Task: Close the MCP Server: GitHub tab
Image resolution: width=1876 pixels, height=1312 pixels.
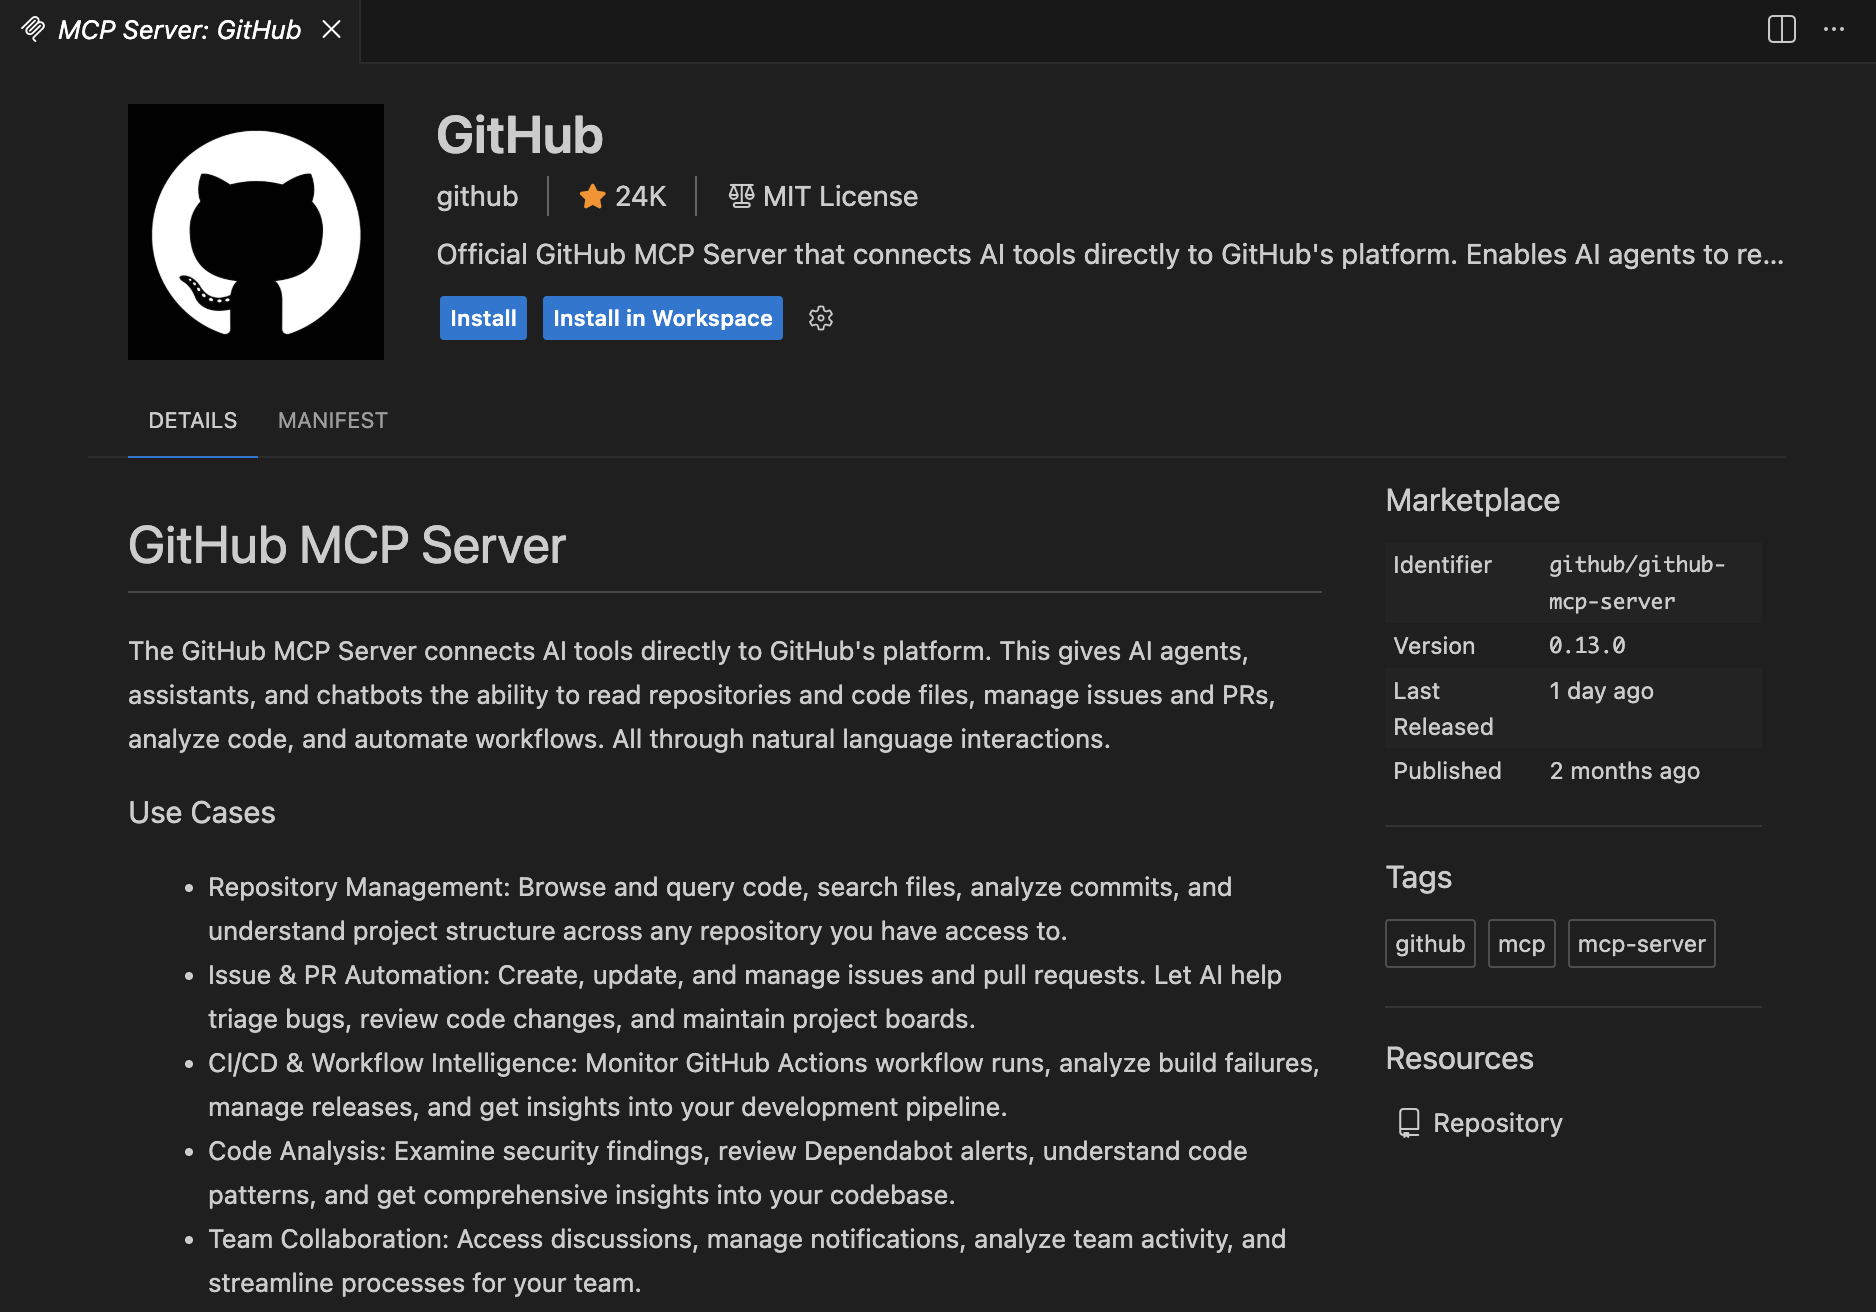Action: click(x=331, y=29)
